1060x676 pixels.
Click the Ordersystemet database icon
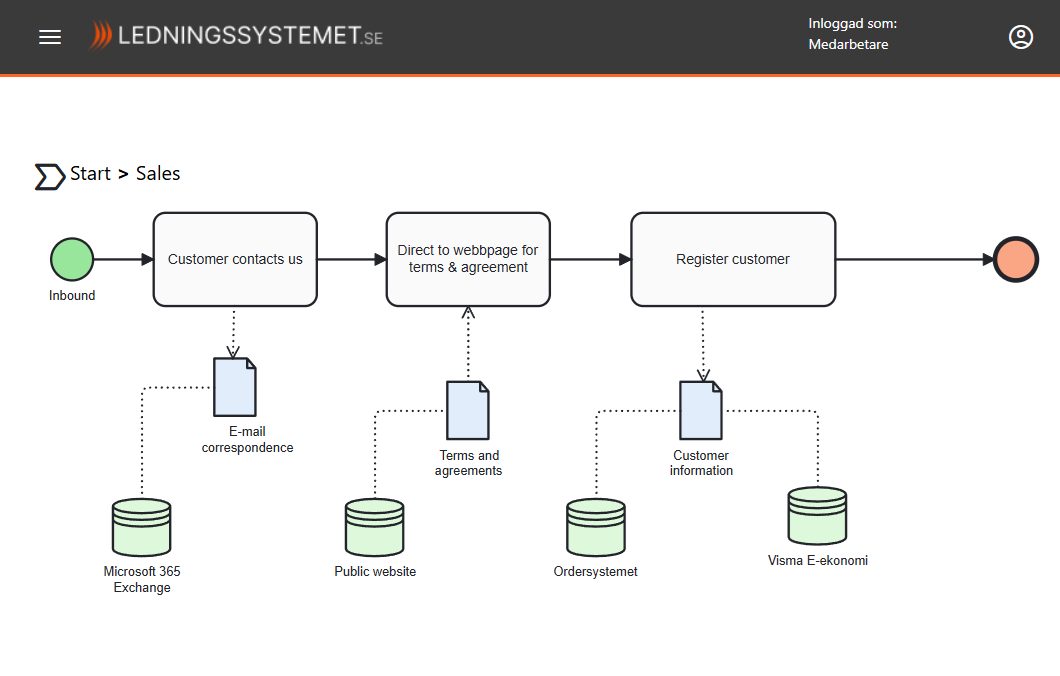[x=596, y=527]
